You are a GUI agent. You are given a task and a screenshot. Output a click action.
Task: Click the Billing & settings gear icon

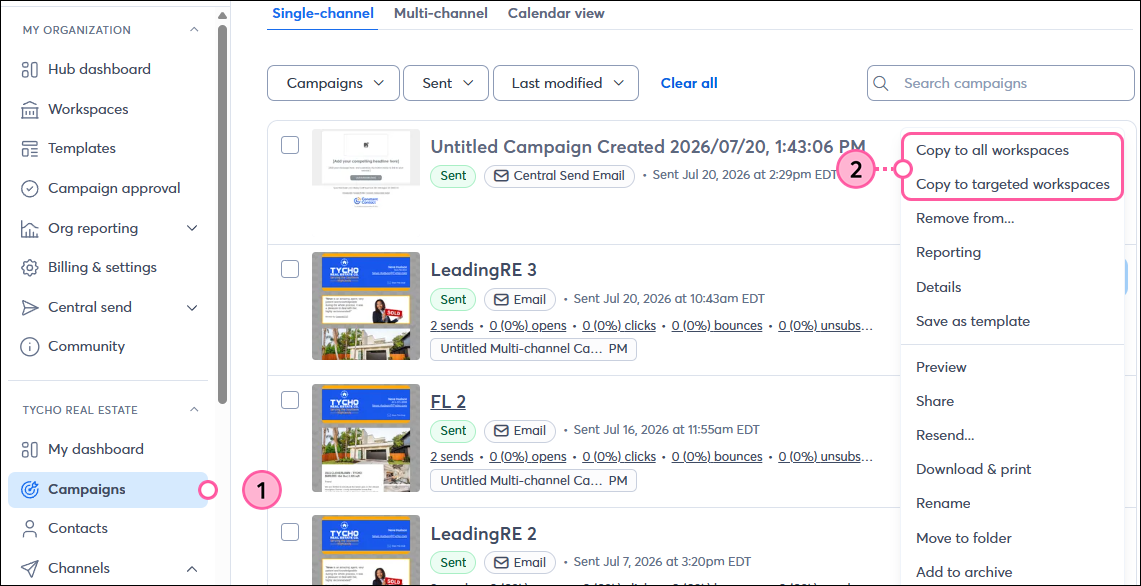pyautogui.click(x=29, y=267)
